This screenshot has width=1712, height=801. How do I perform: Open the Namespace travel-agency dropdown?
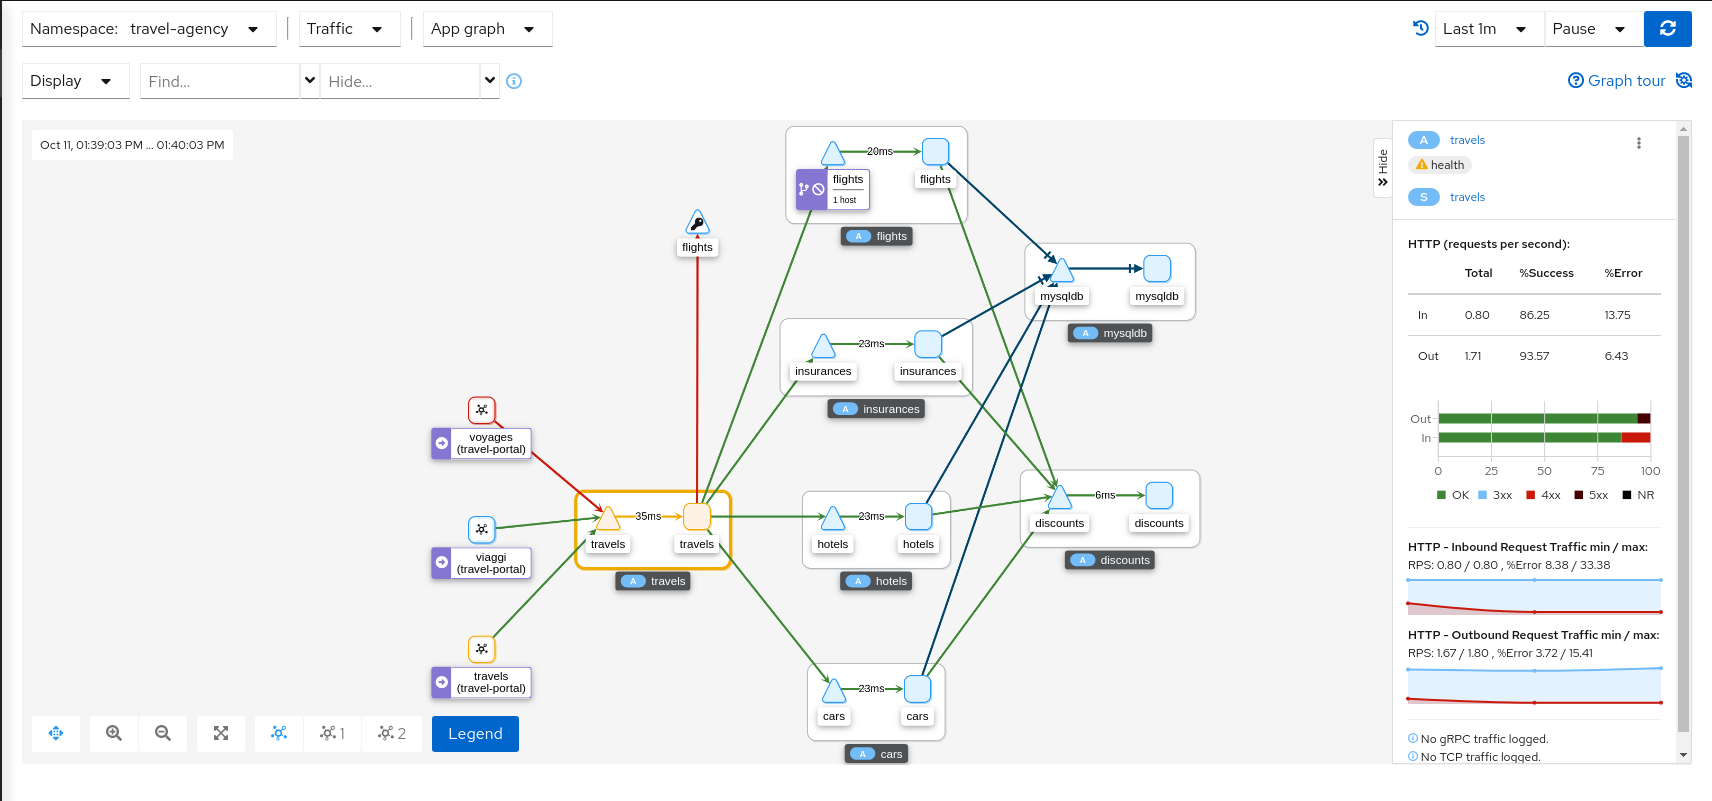pyautogui.click(x=148, y=29)
